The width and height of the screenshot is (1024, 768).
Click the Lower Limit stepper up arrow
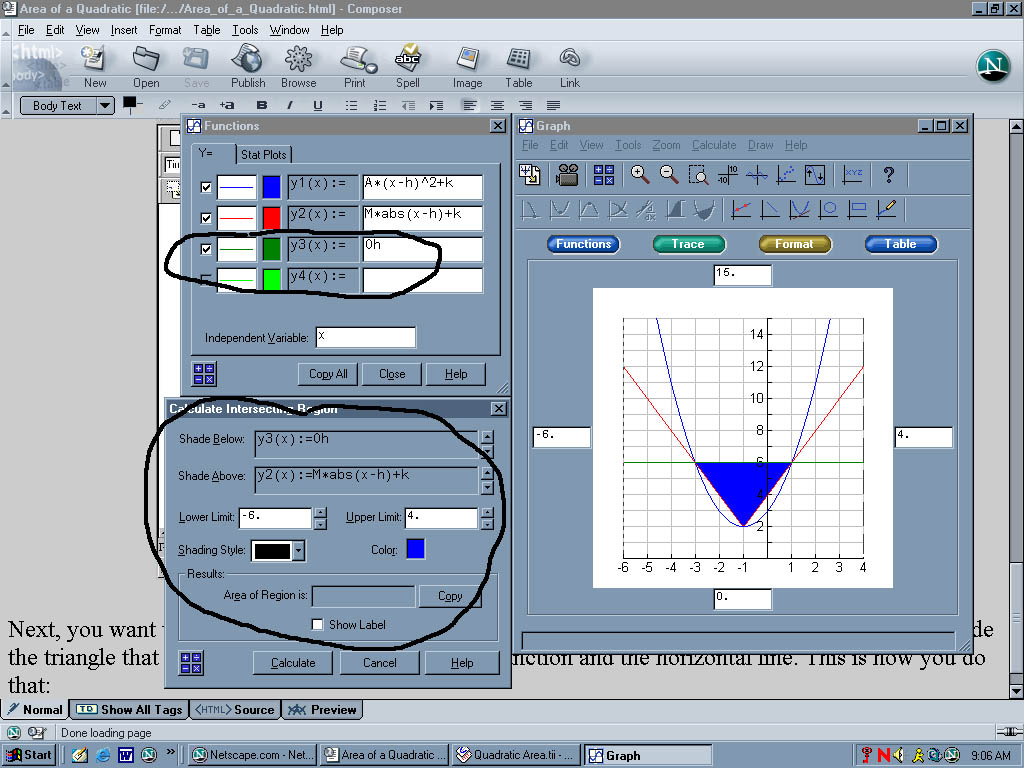point(320,512)
